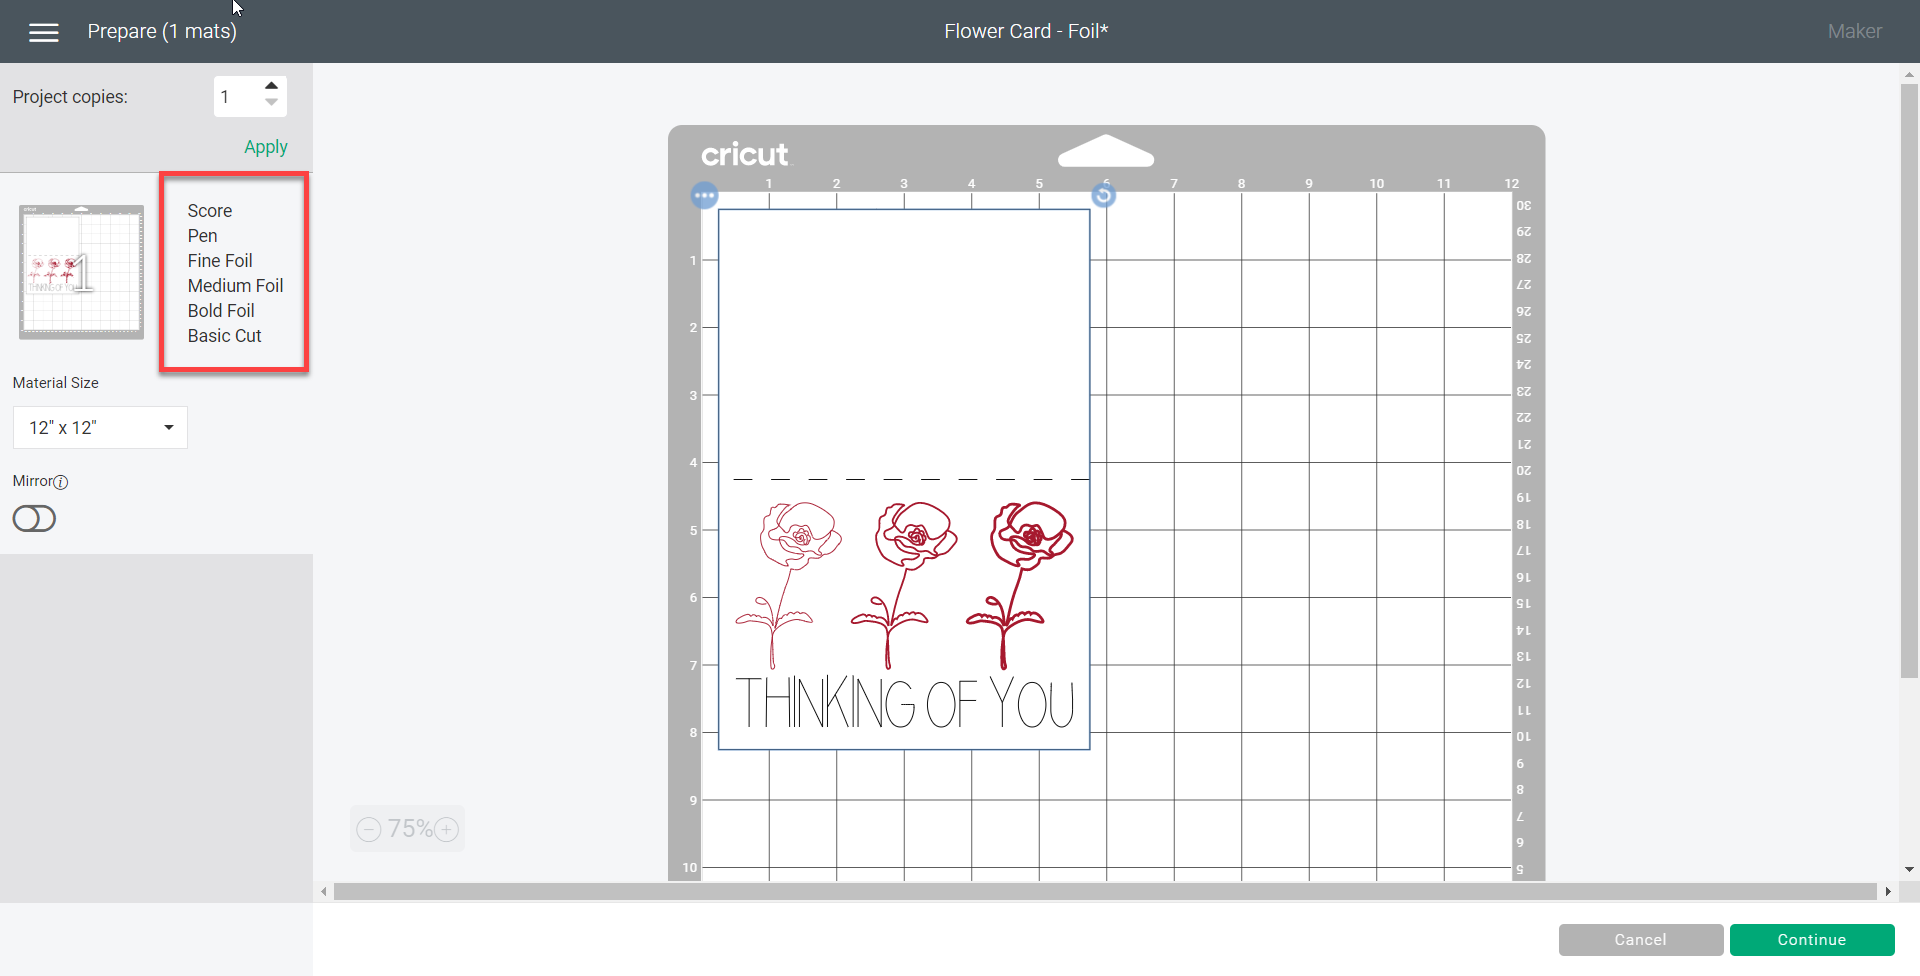The image size is (1920, 976).
Task: Click the Continue button
Action: [1812, 939]
